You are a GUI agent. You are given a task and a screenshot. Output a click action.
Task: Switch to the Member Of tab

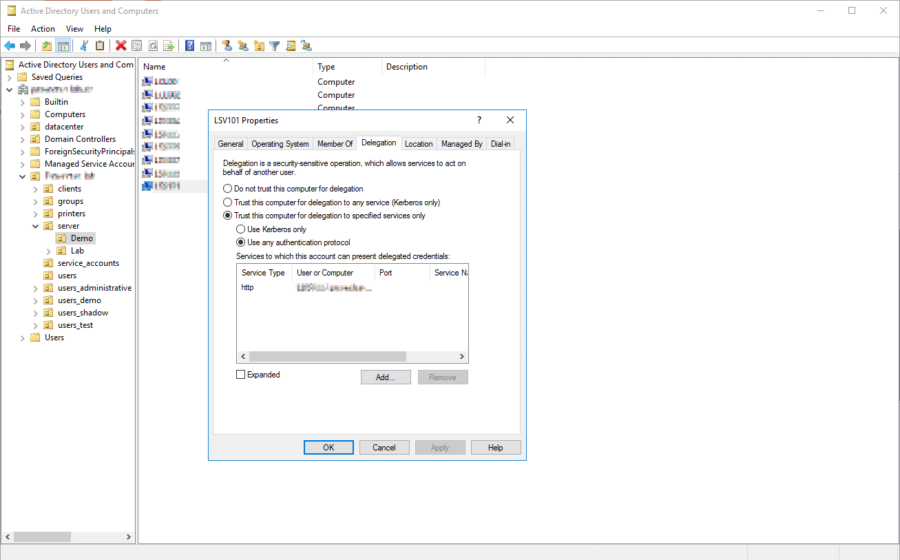click(x=335, y=144)
